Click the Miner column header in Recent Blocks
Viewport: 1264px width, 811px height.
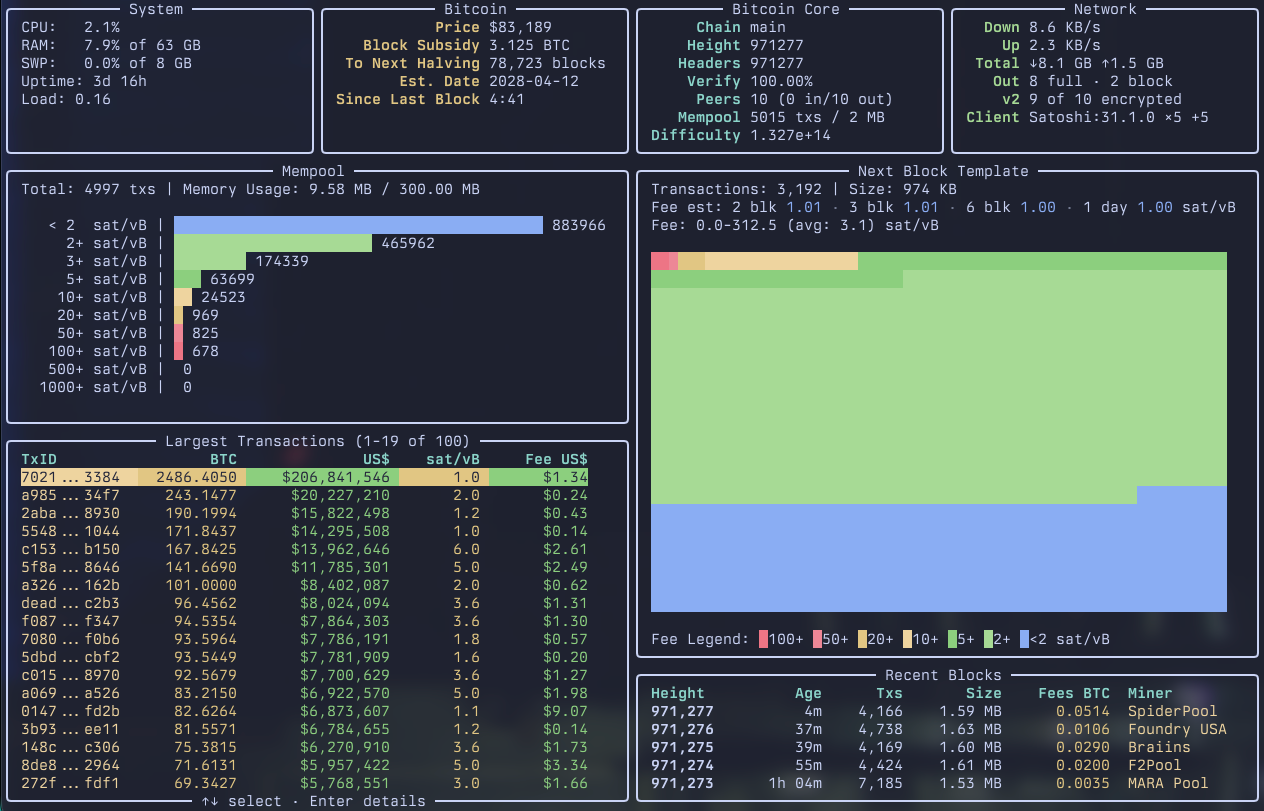(x=1150, y=693)
